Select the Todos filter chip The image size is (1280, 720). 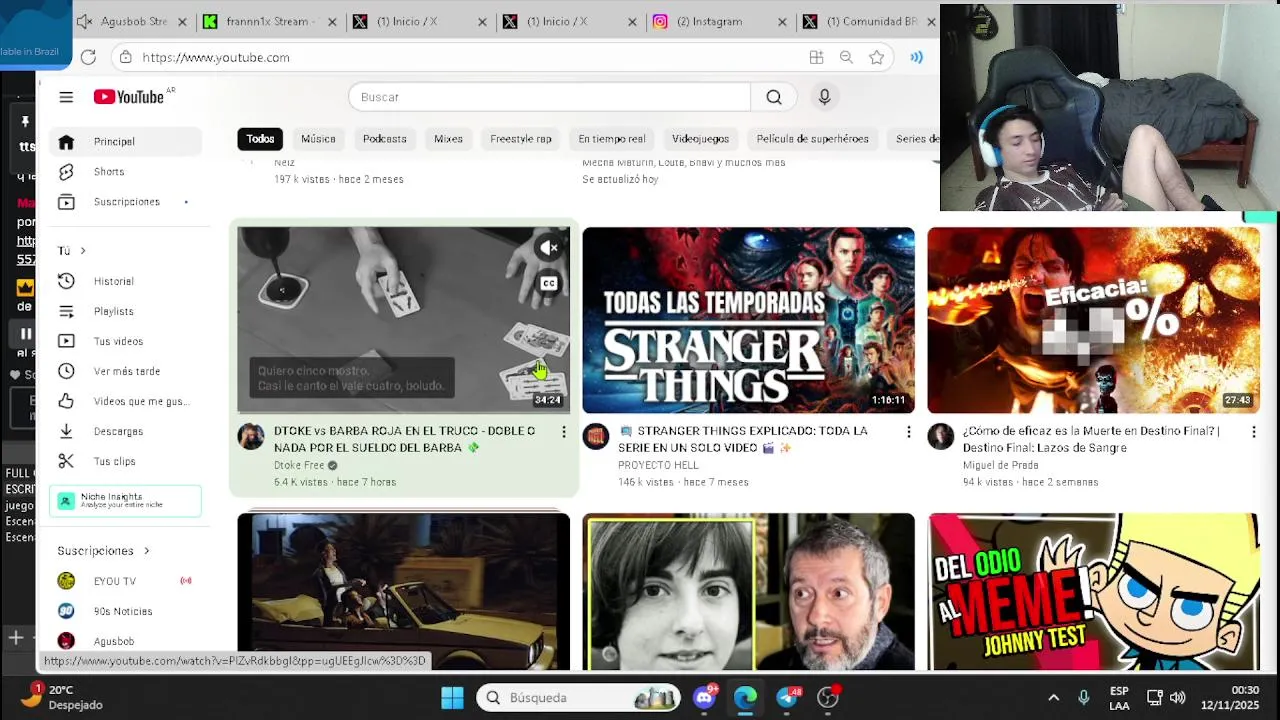[260, 139]
